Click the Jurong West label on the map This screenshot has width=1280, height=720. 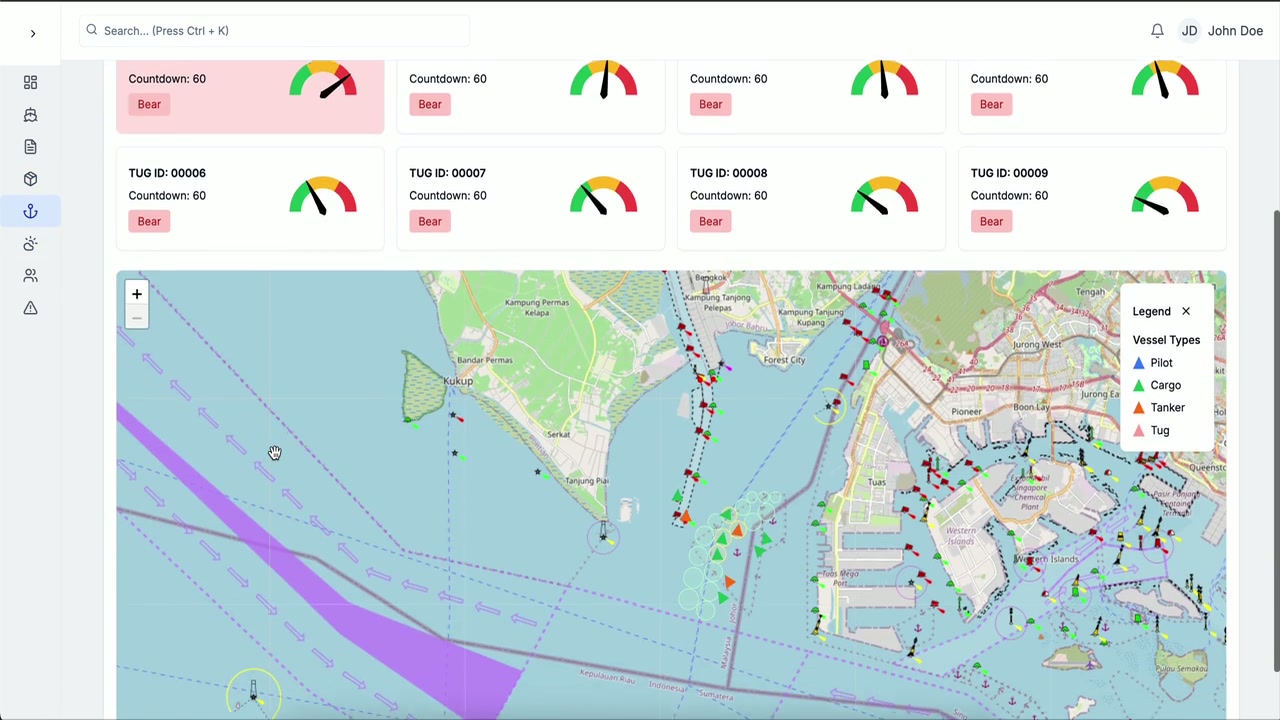pos(1037,344)
